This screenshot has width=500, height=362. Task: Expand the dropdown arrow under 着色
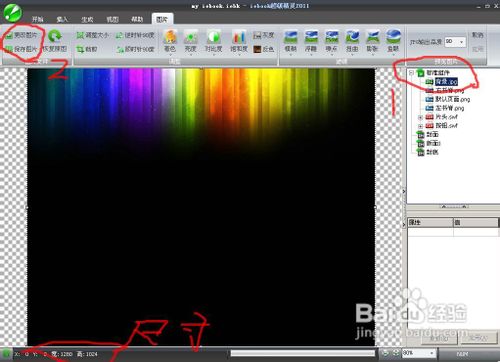[x=170, y=54]
